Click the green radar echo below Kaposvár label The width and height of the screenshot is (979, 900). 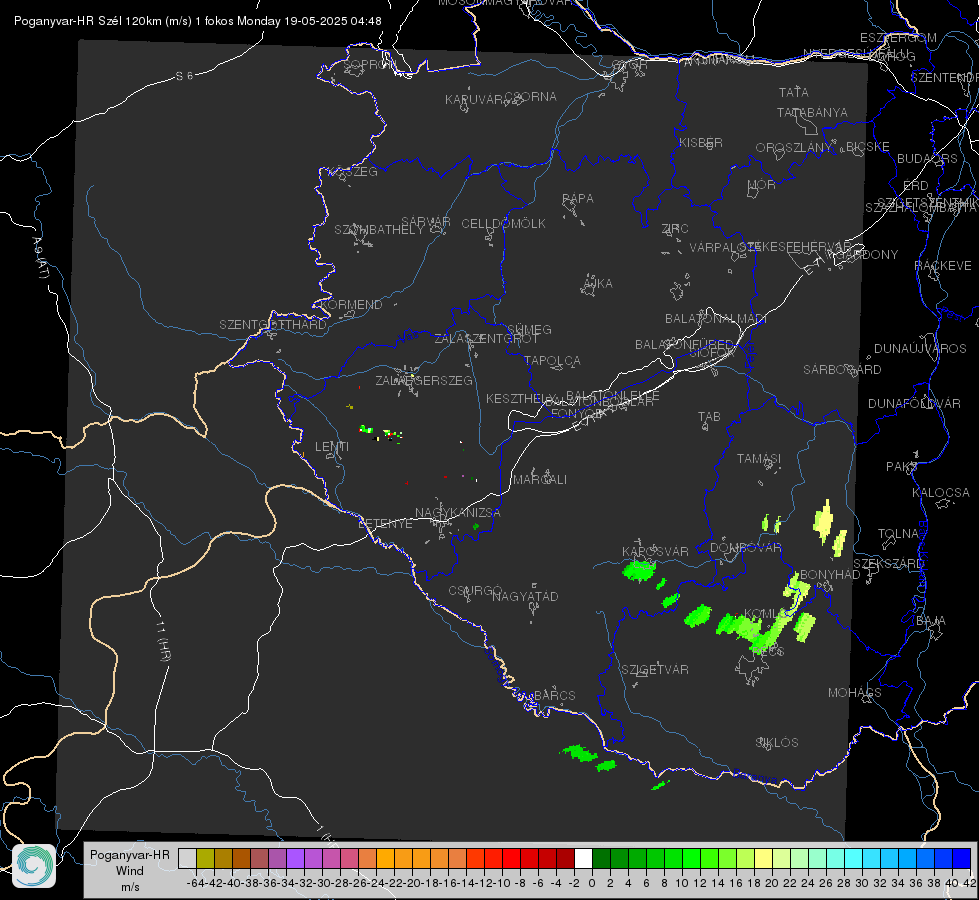pos(639,571)
